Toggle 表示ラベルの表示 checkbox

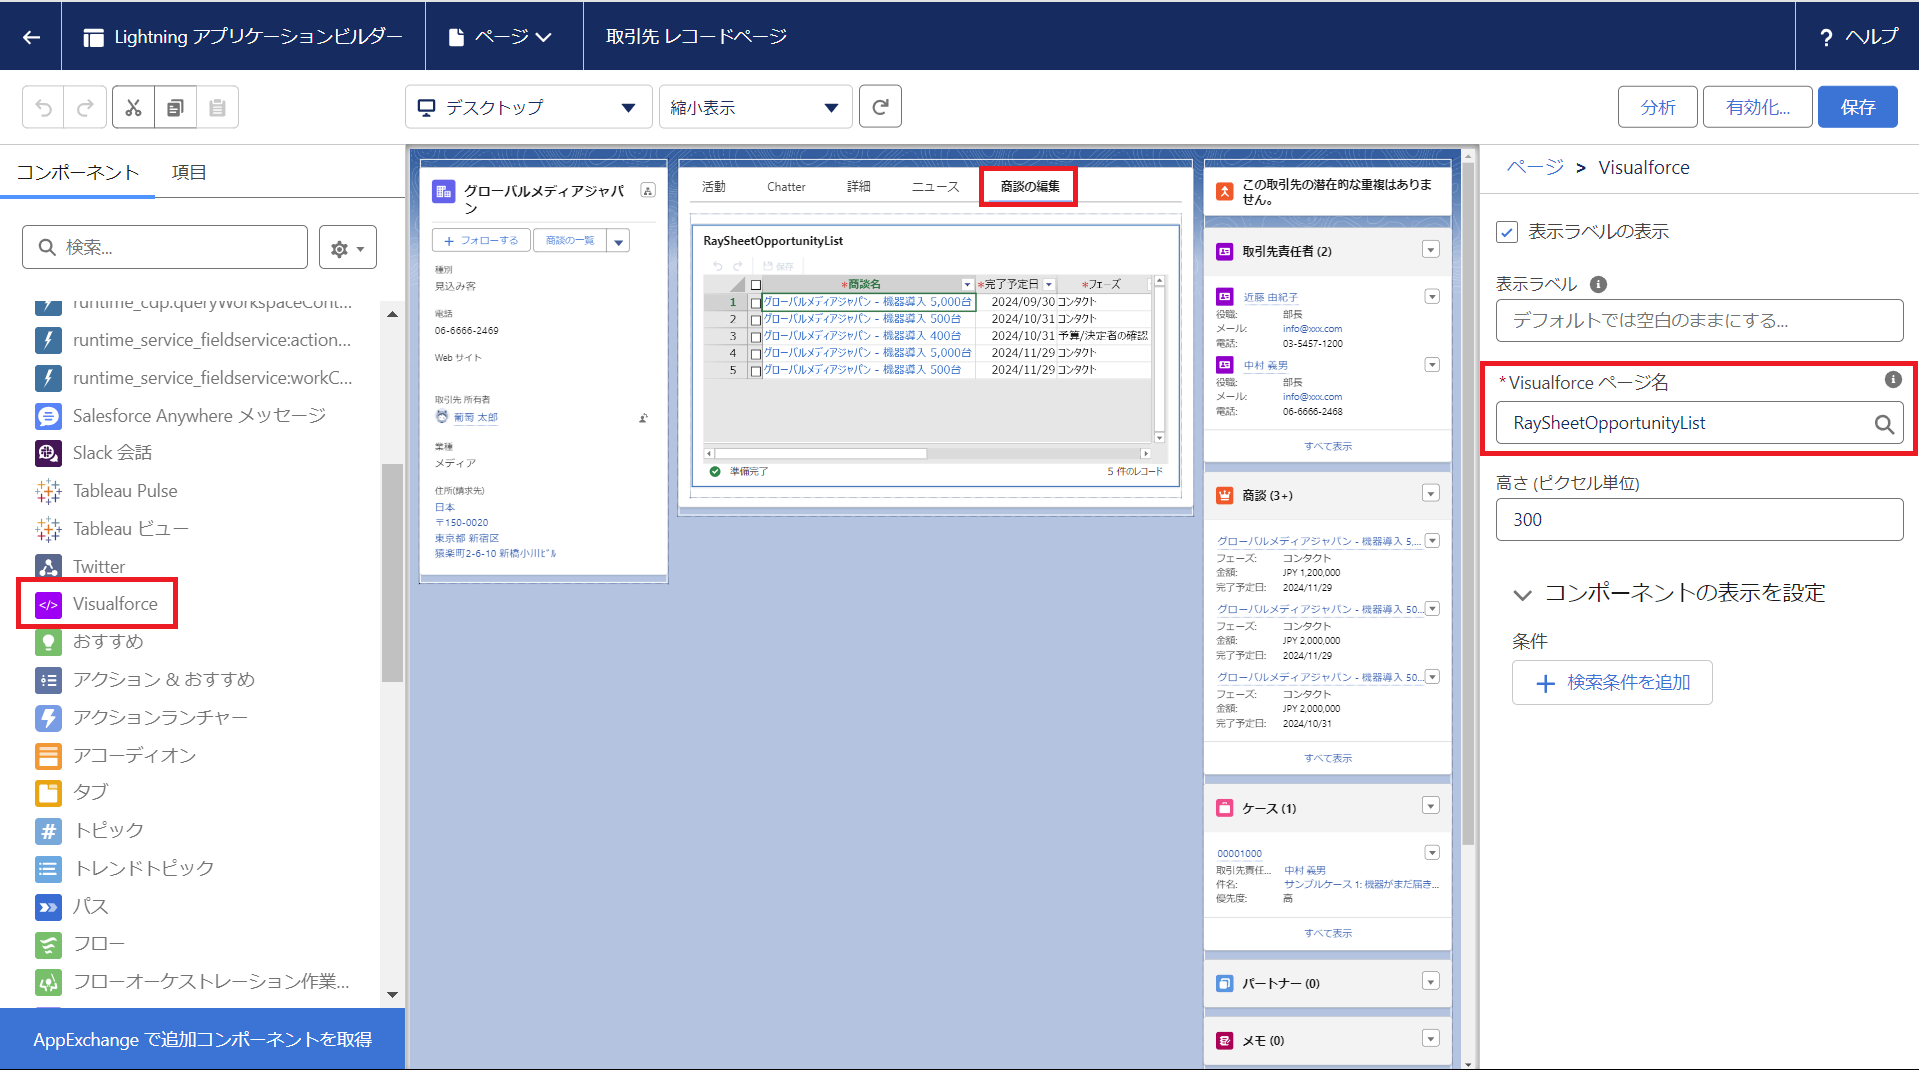point(1507,232)
